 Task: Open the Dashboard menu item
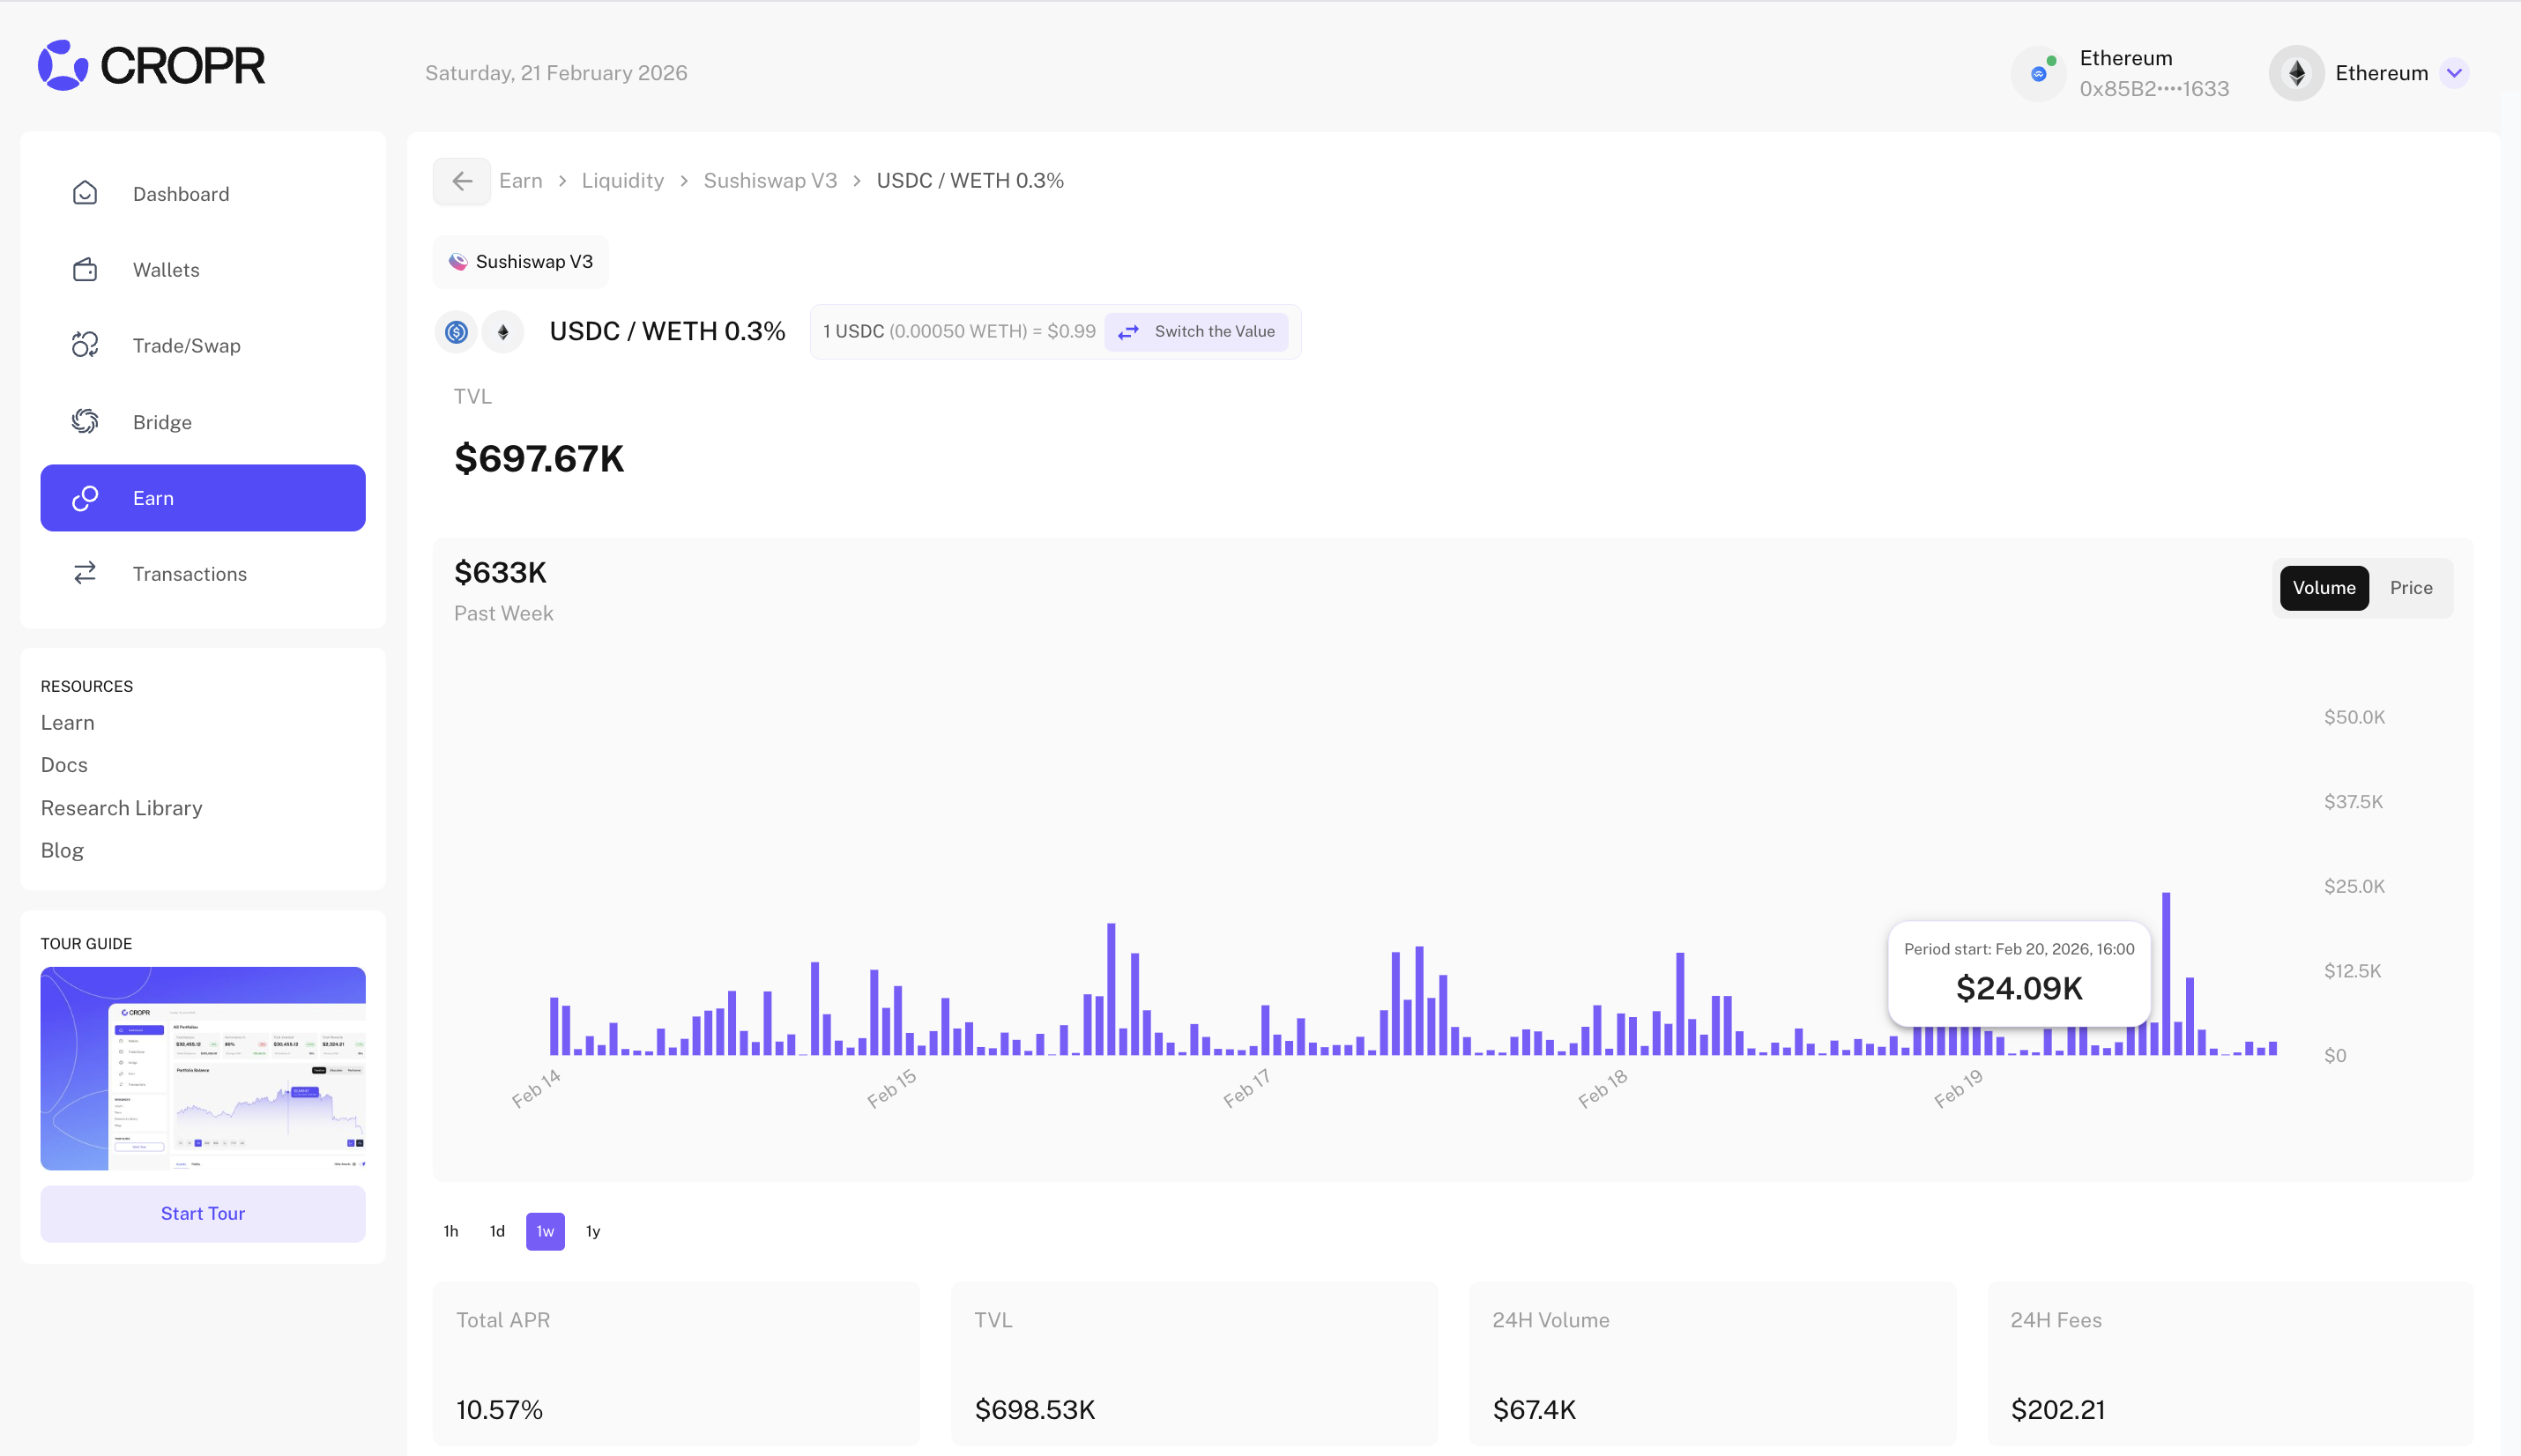click(203, 194)
